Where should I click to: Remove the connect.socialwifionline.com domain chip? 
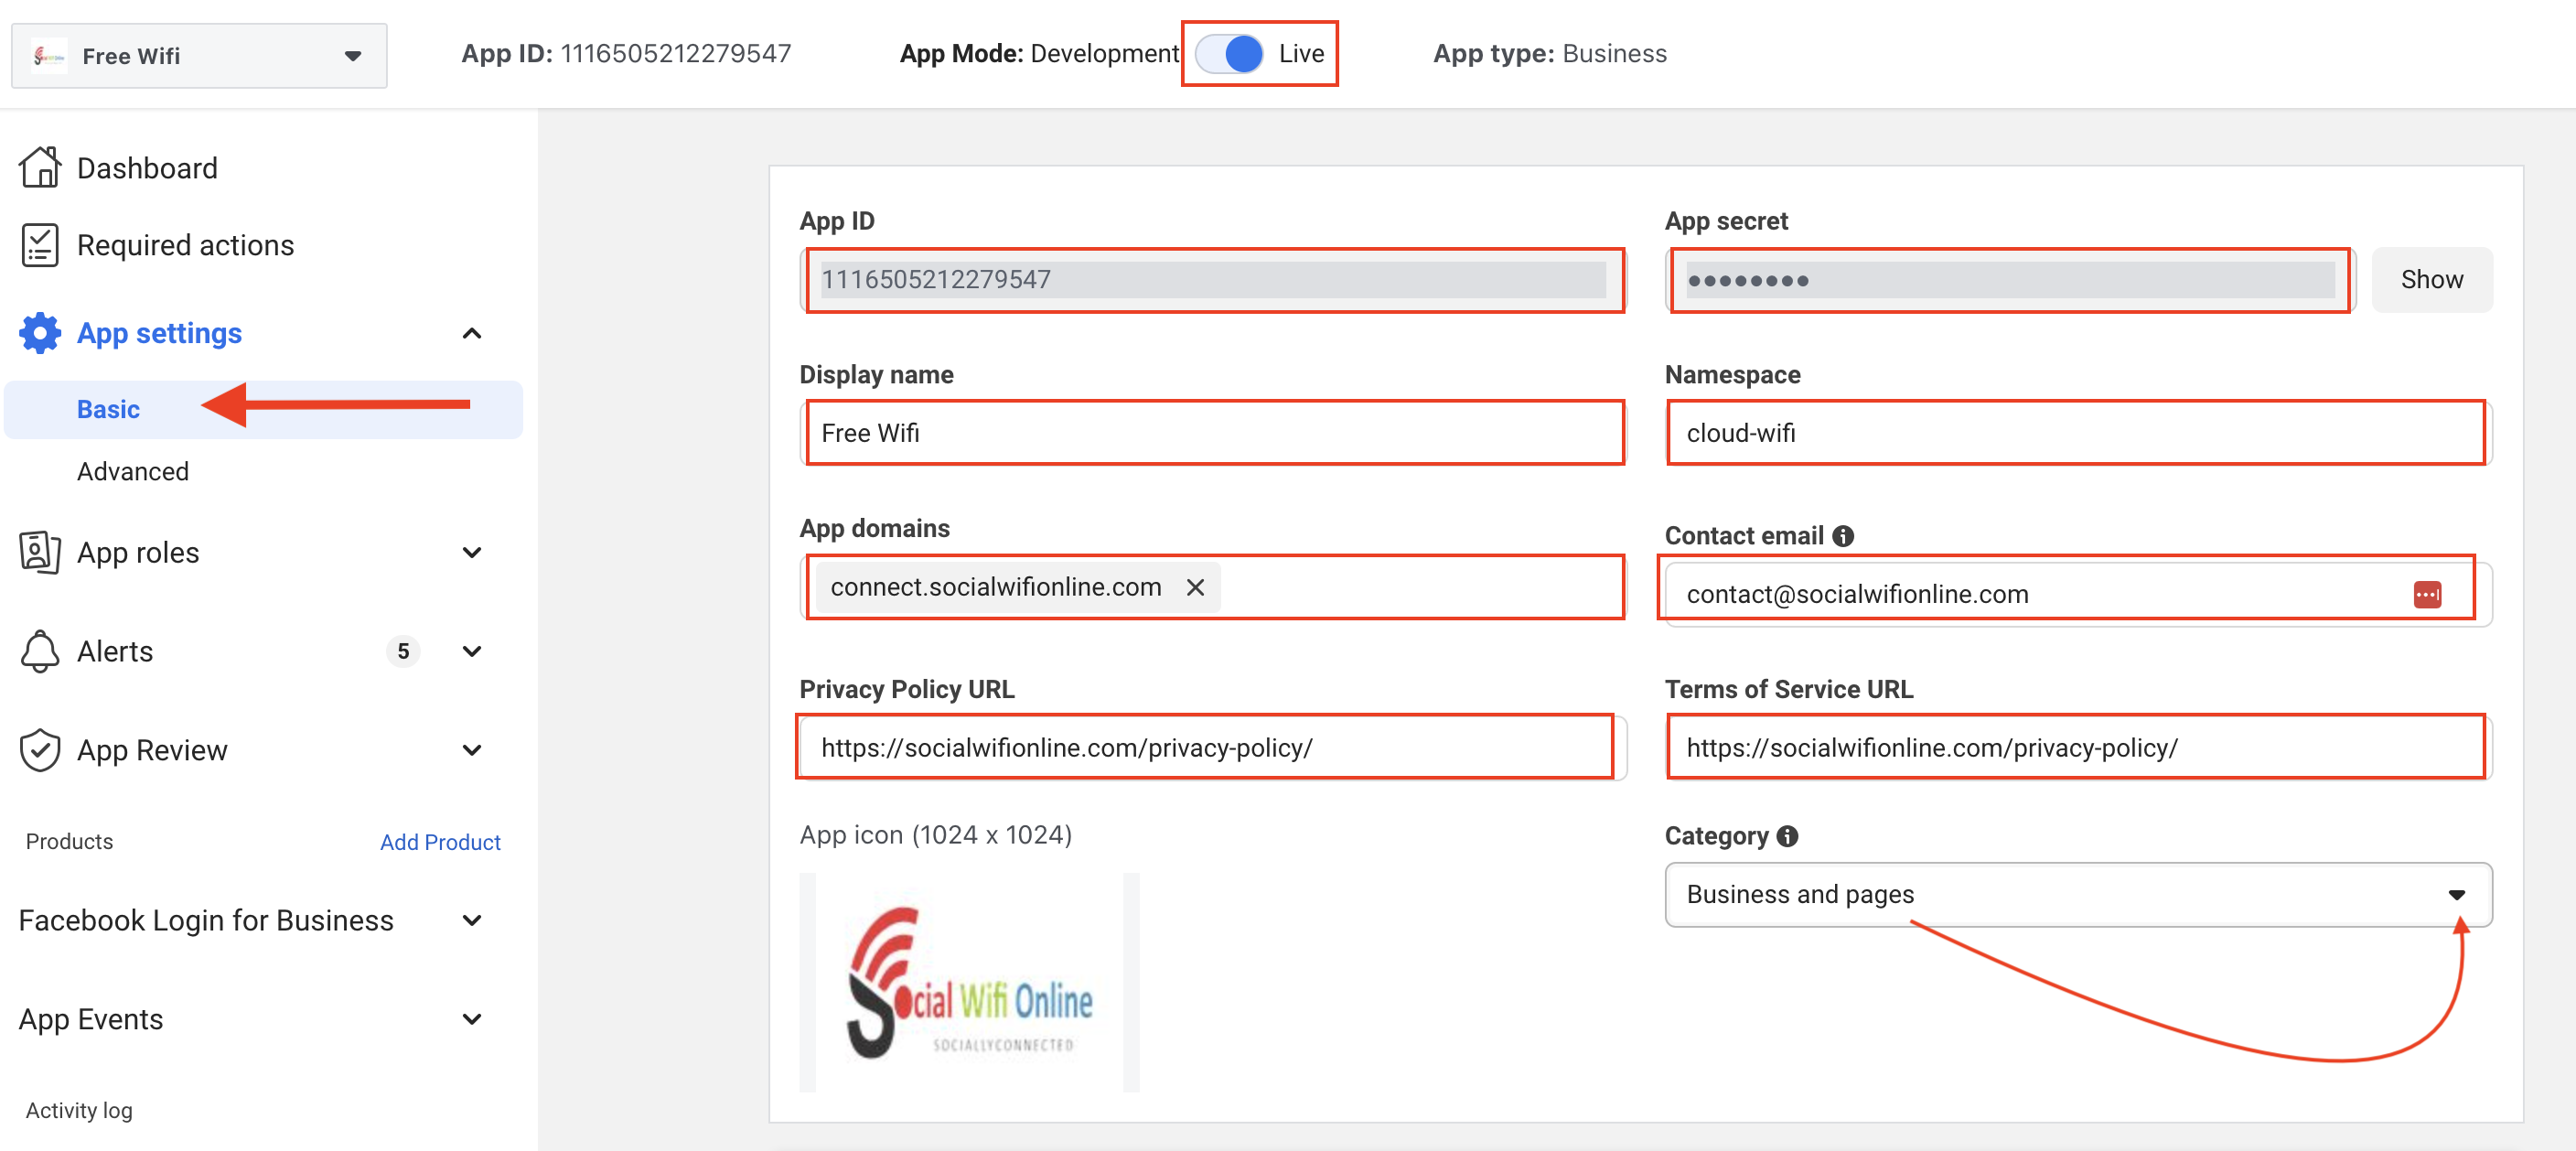pyautogui.click(x=1195, y=587)
